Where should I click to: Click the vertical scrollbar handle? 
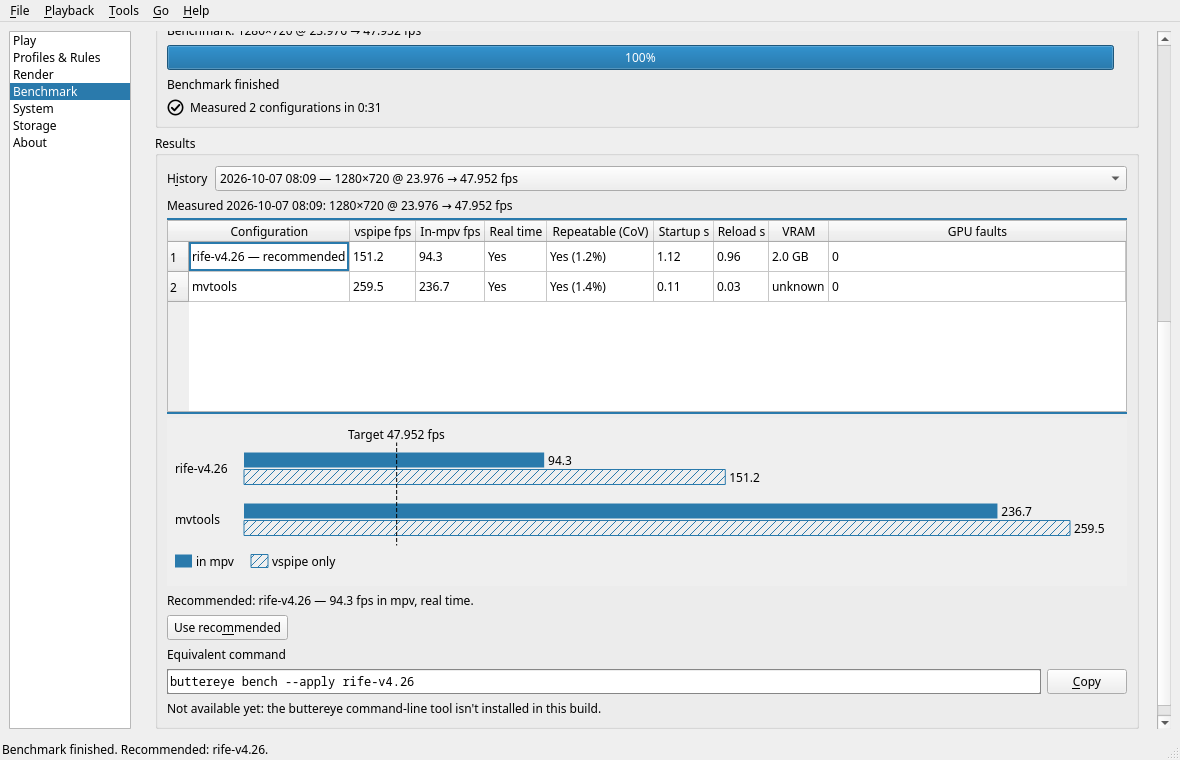pyautogui.click(x=1164, y=514)
